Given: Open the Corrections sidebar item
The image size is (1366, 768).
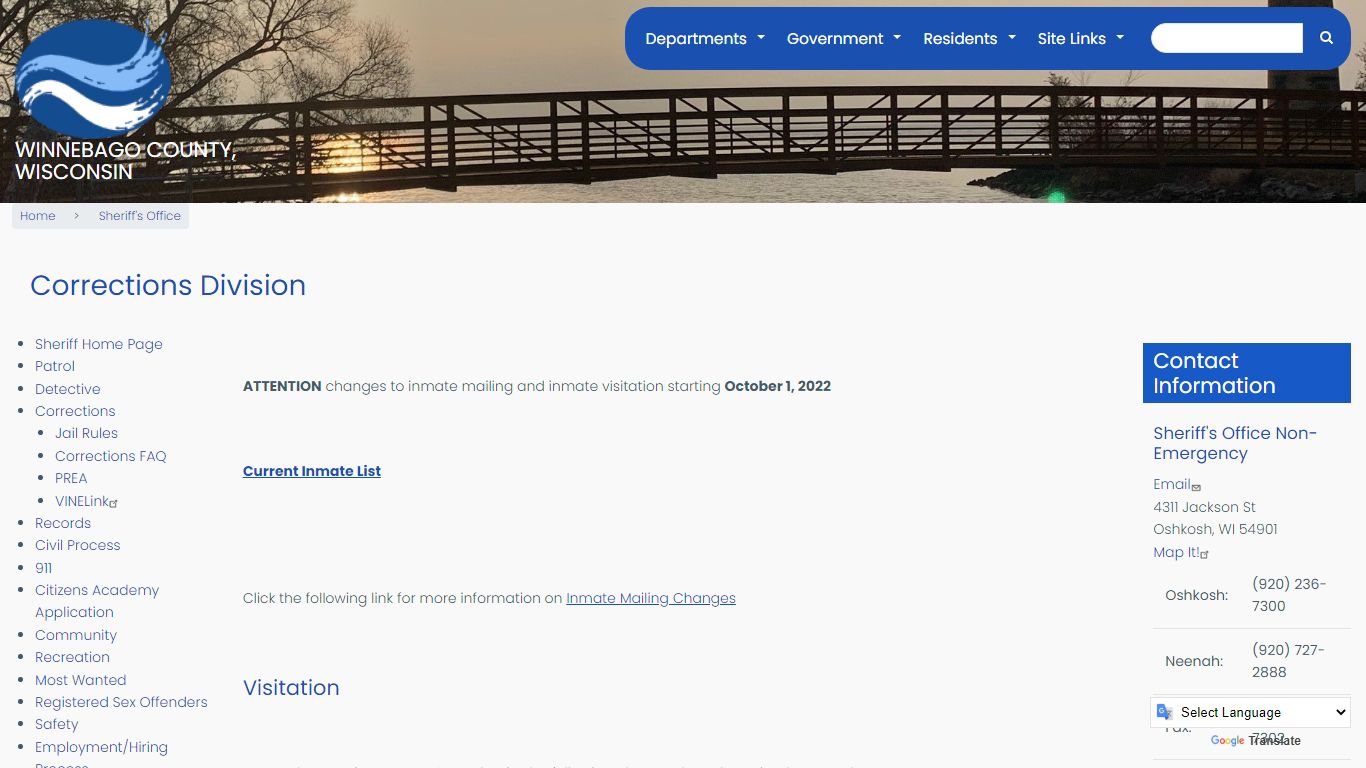Looking at the screenshot, I should pos(75,411).
